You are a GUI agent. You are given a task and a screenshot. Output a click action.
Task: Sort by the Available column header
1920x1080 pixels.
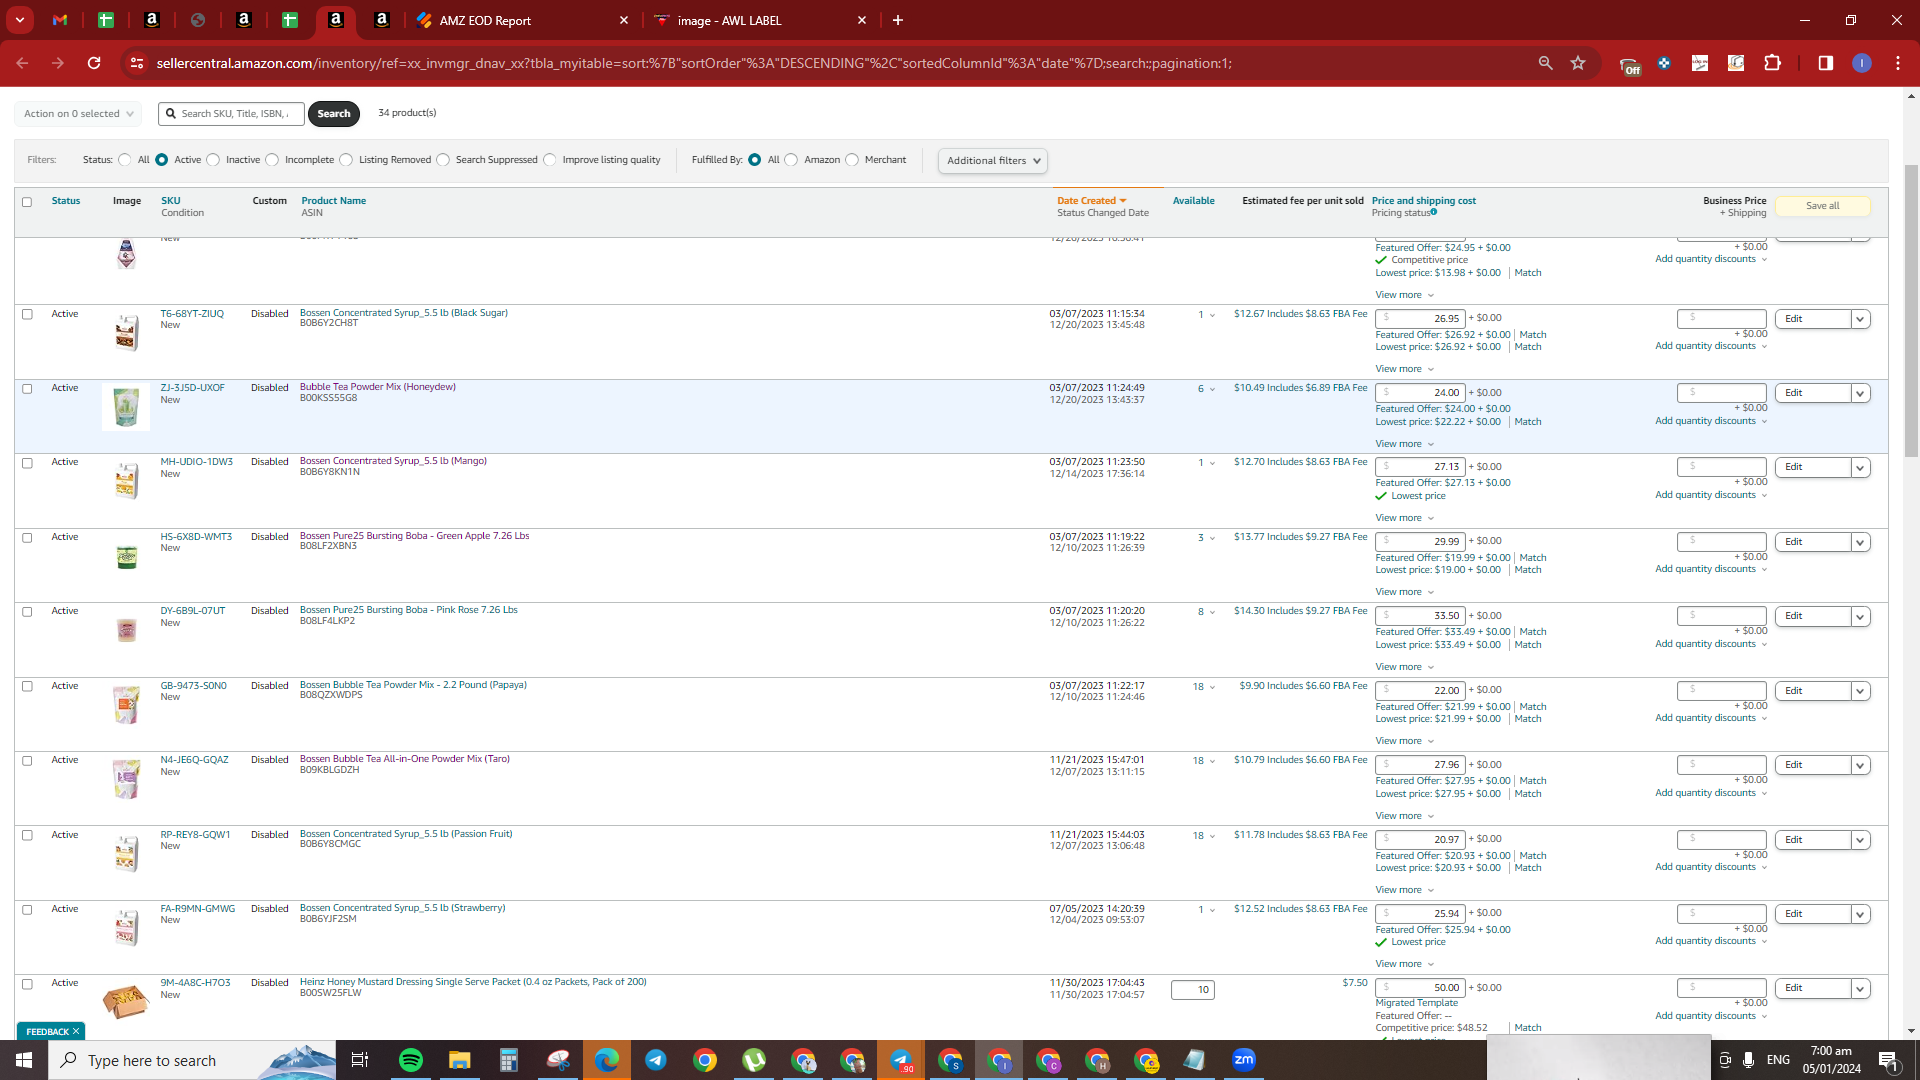pyautogui.click(x=1193, y=201)
